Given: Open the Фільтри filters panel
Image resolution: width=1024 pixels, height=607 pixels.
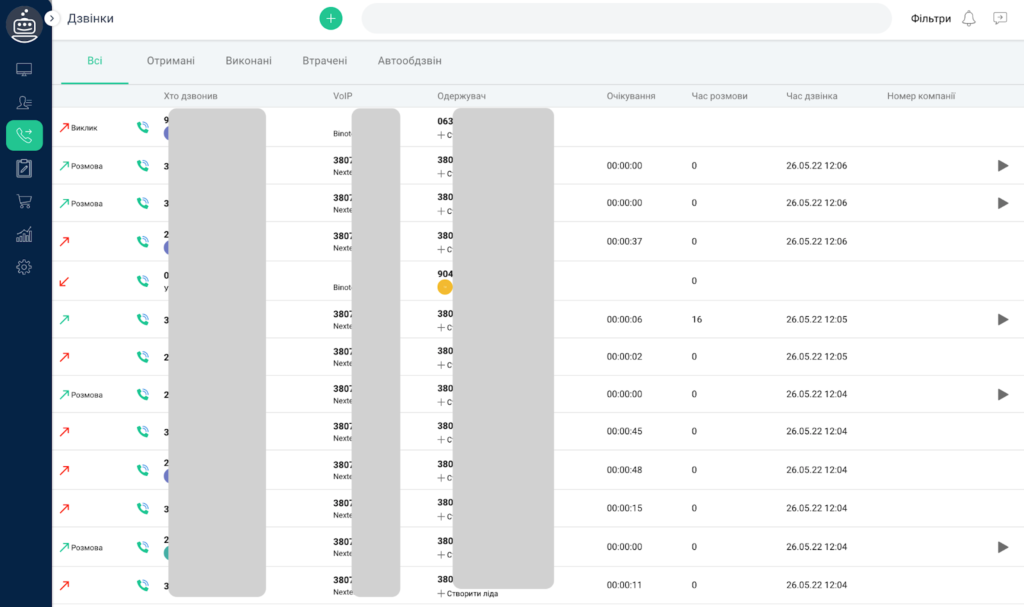Looking at the screenshot, I should click(x=930, y=18).
